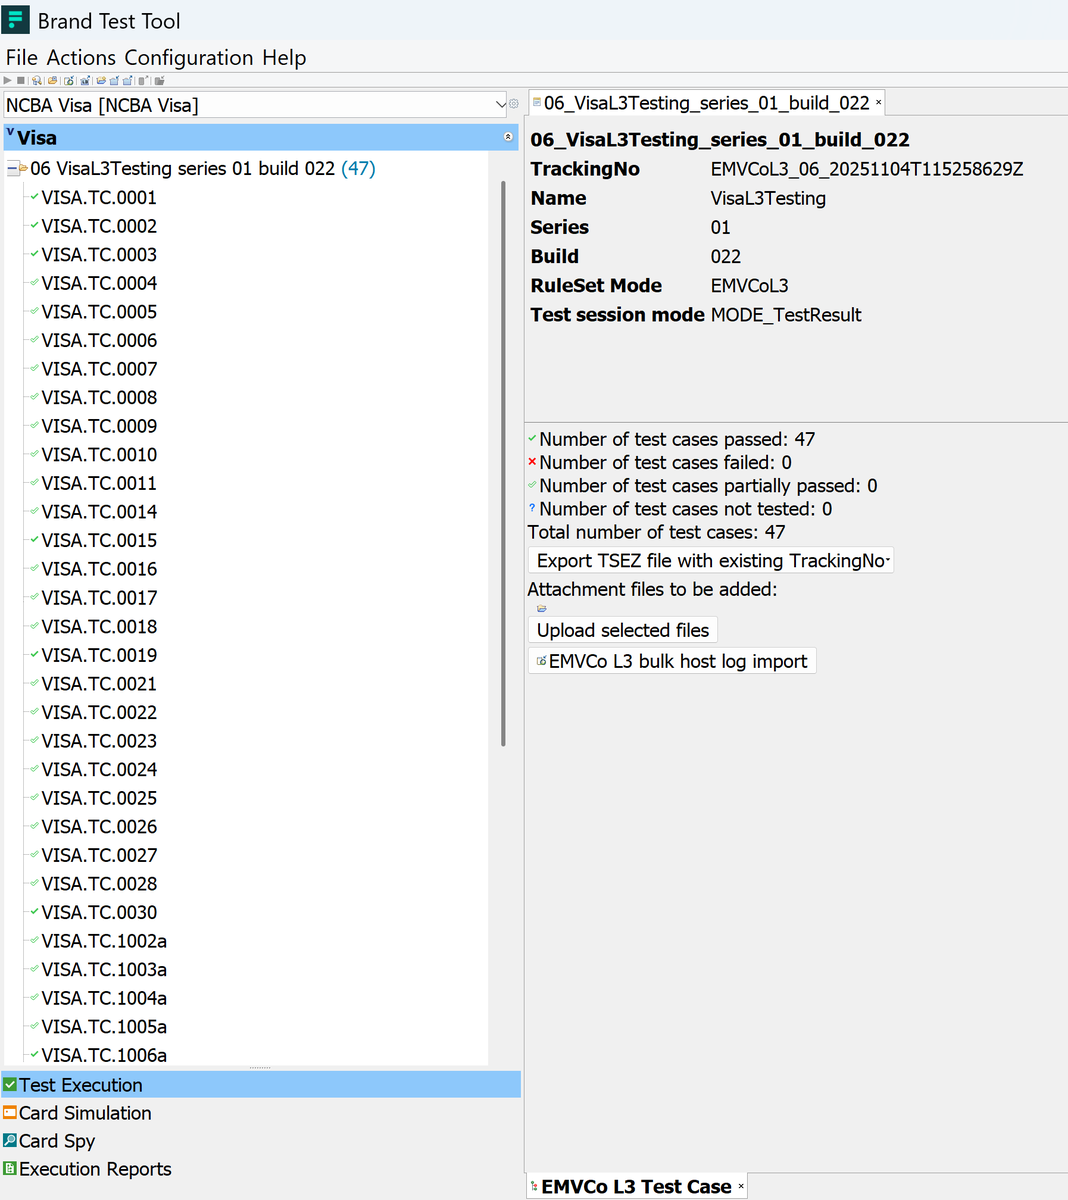
Task: Click EMVCo L3 bulk host log import
Action: [x=672, y=661]
